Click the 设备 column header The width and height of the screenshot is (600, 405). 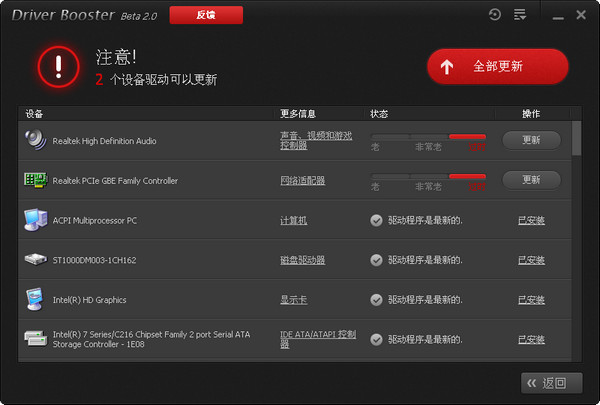point(34,114)
